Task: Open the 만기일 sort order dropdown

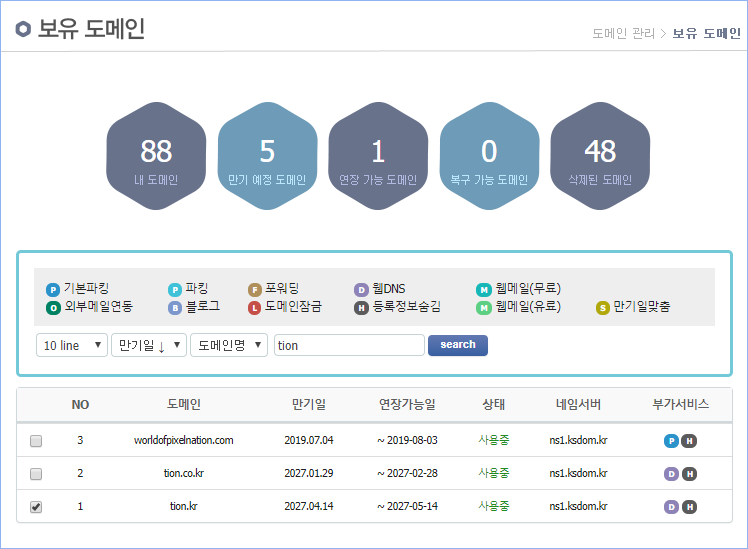Action: coord(149,345)
